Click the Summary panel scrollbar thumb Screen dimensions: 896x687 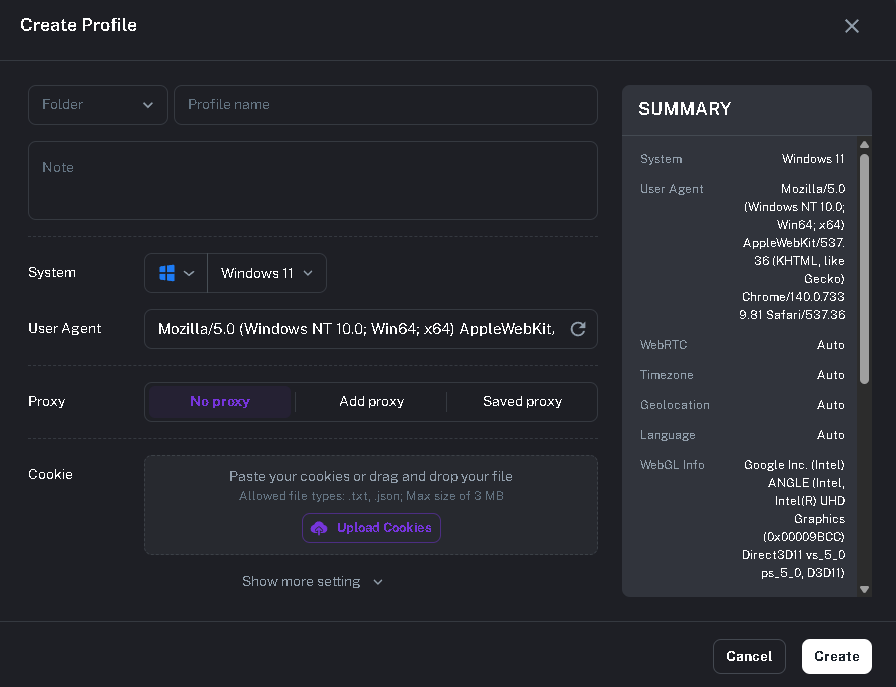coord(864,267)
